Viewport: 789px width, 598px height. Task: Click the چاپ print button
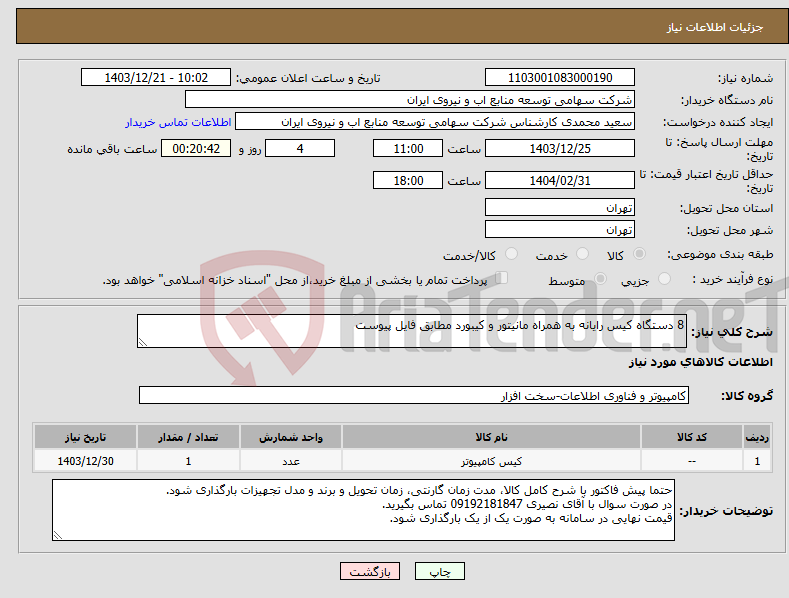[x=440, y=571]
